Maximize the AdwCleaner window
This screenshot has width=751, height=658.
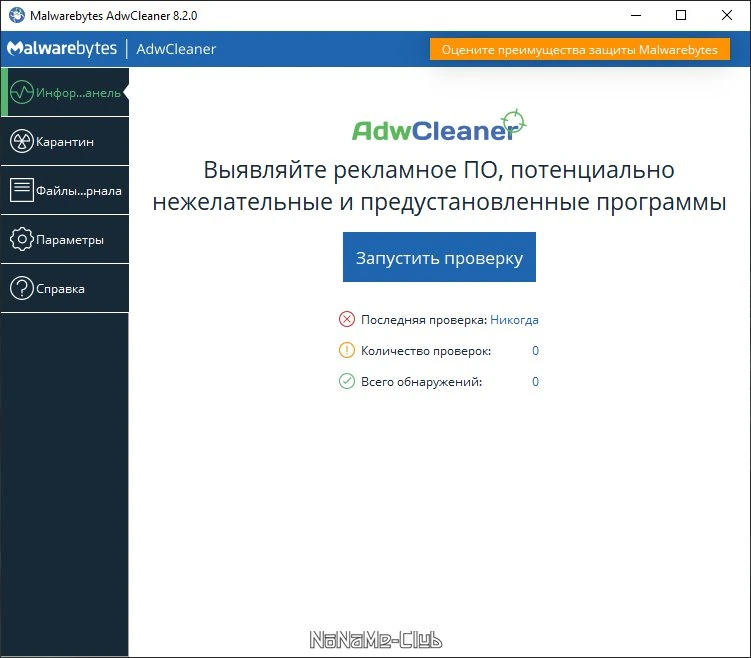click(681, 15)
